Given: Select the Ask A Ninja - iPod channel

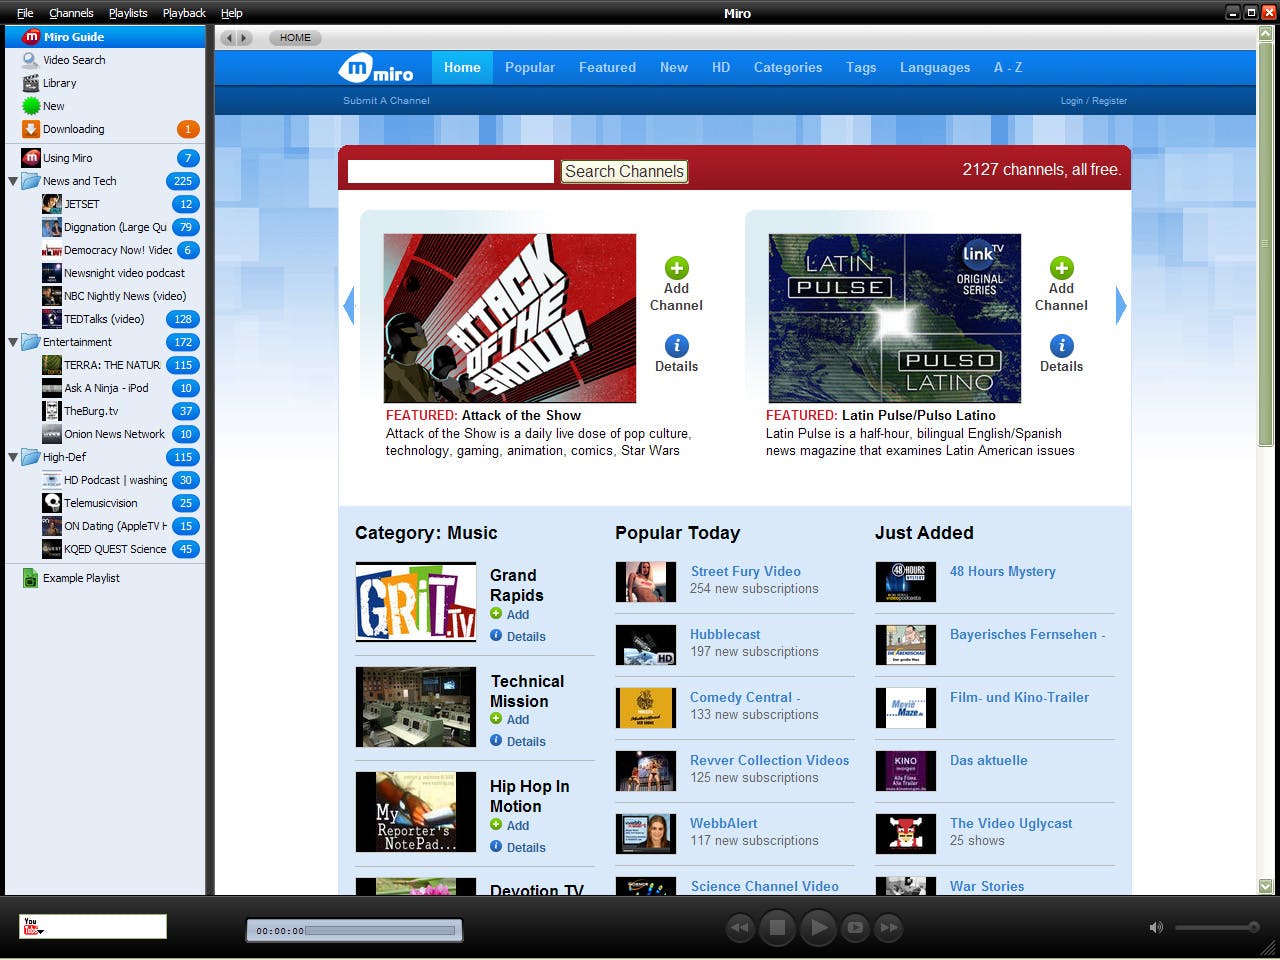Looking at the screenshot, I should click(x=105, y=388).
